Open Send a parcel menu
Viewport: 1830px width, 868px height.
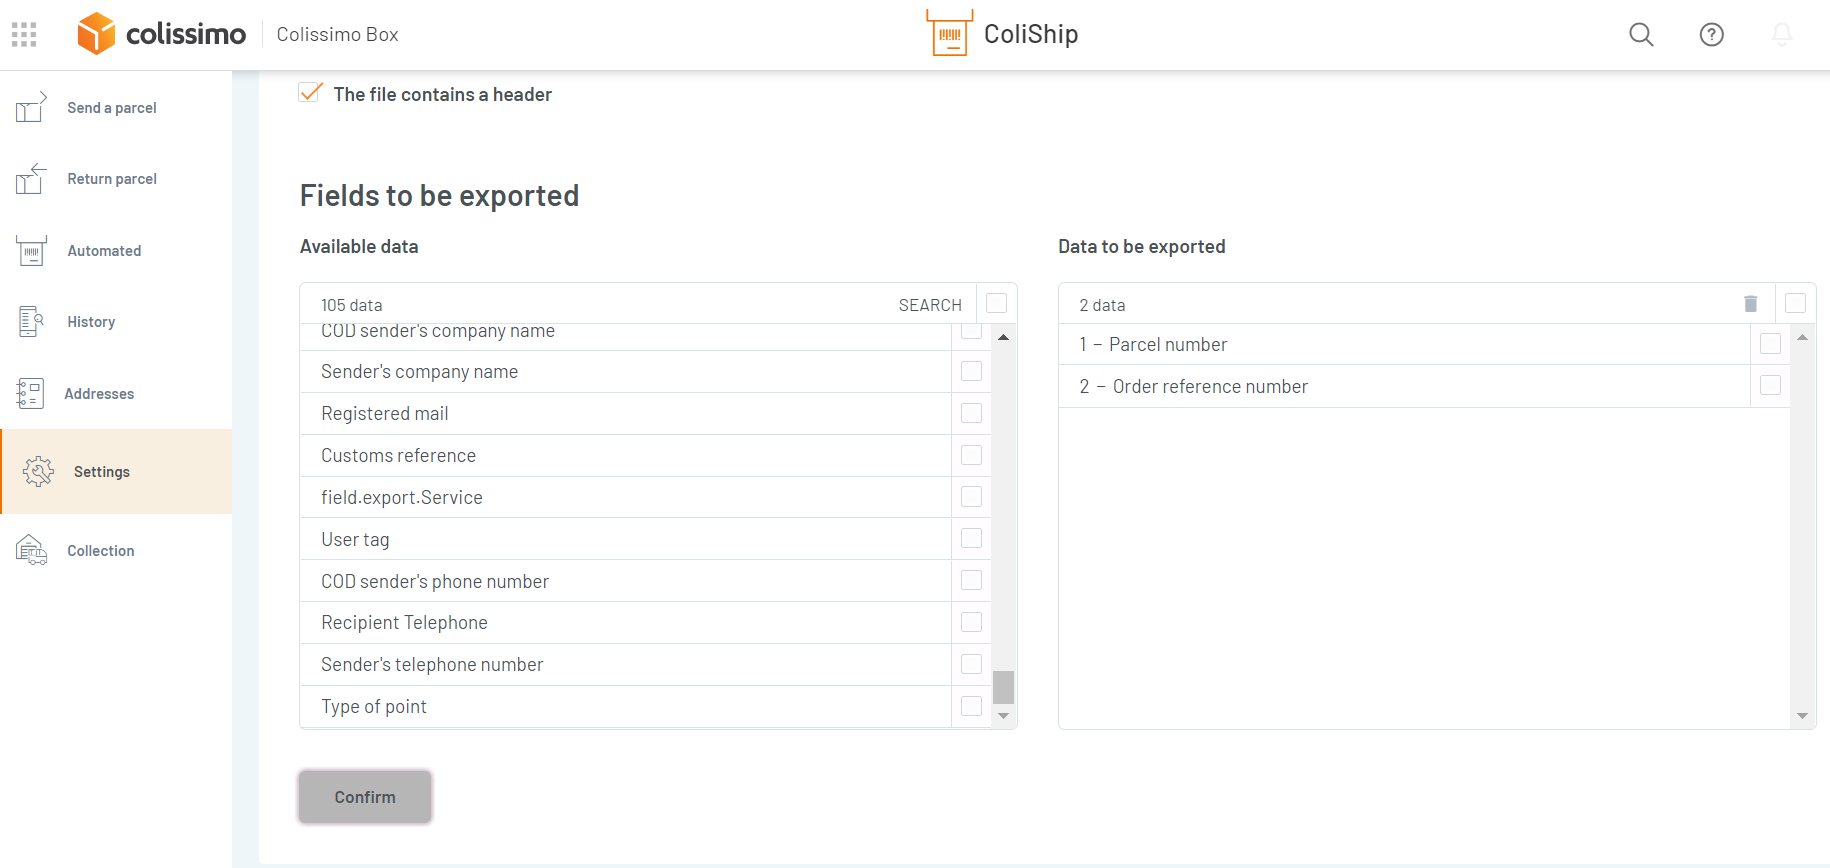click(111, 108)
